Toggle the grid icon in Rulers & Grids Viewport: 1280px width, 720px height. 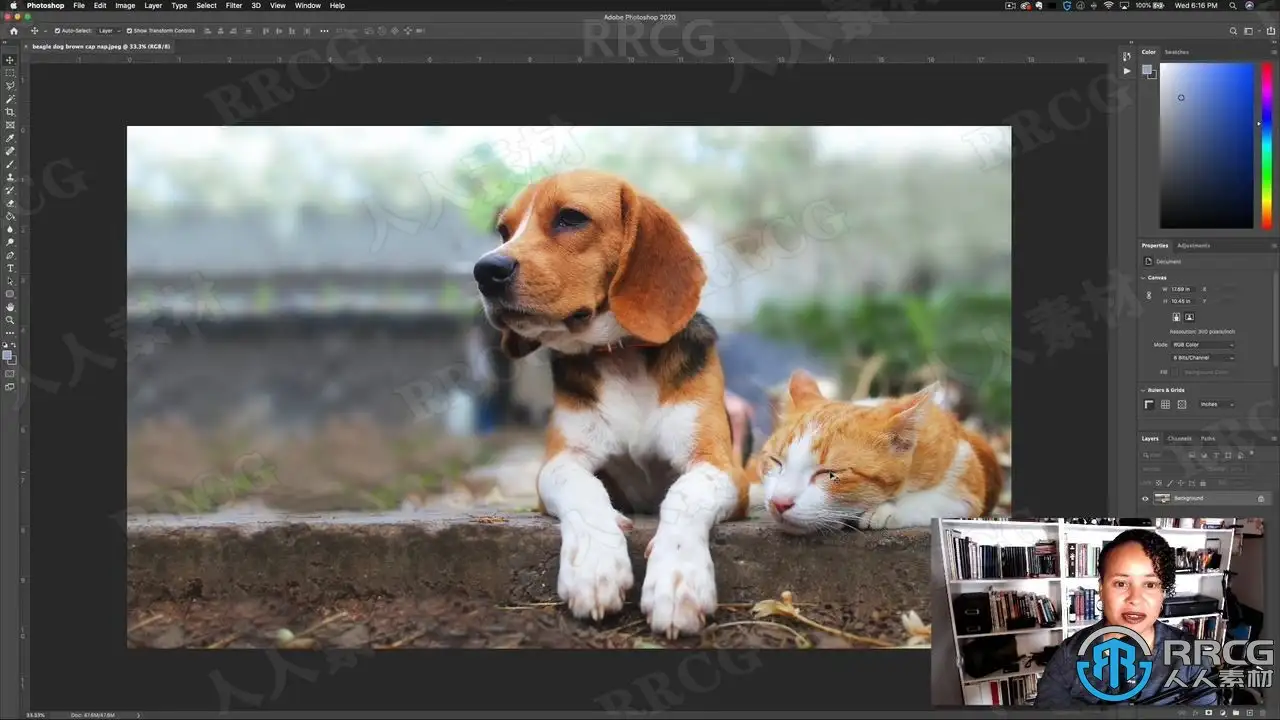point(1165,404)
